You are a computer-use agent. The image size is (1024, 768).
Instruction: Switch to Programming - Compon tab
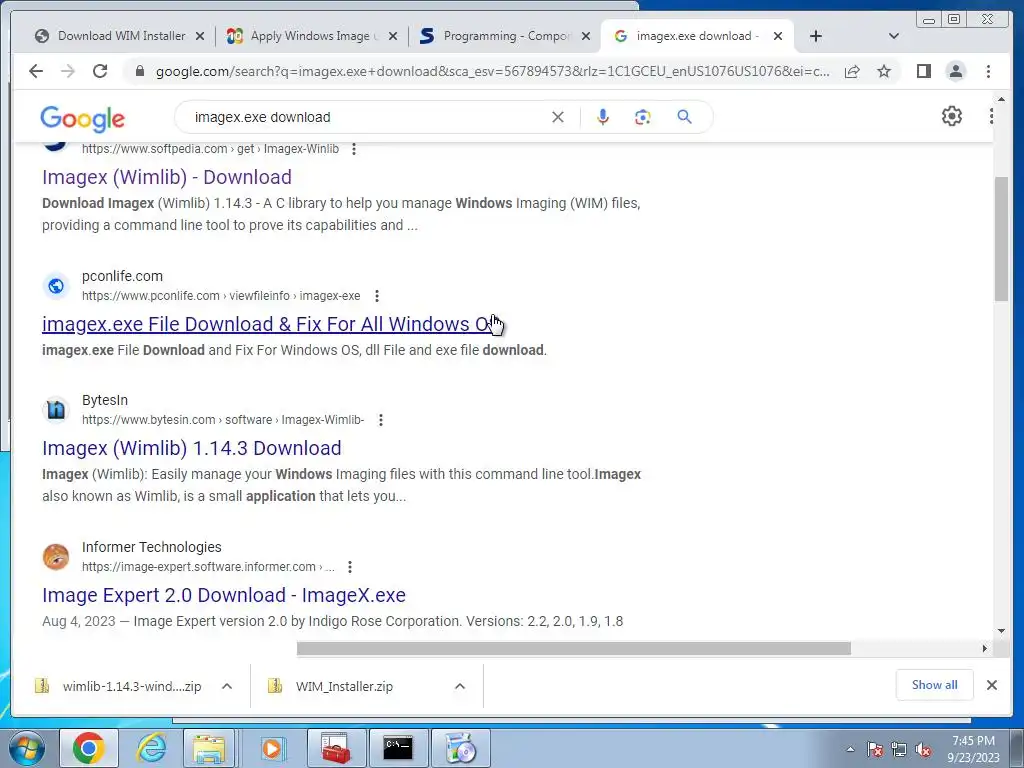[507, 36]
